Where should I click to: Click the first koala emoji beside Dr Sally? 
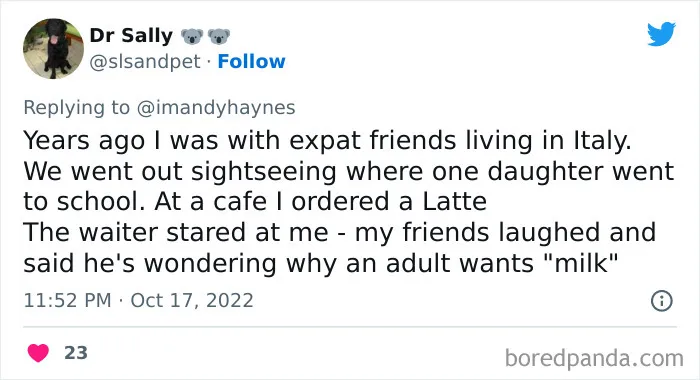point(192,36)
